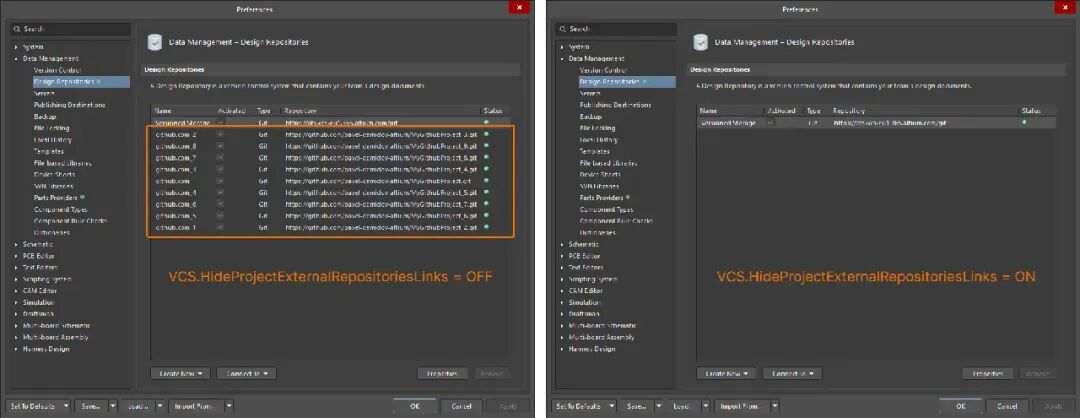Expand the Schematic category in the left window
1080x418 pixels.
click(17, 244)
